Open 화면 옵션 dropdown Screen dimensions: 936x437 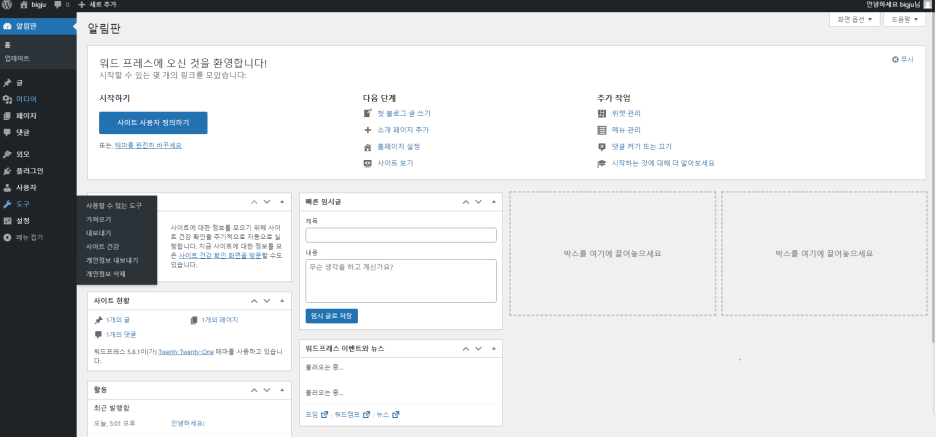tap(854, 20)
